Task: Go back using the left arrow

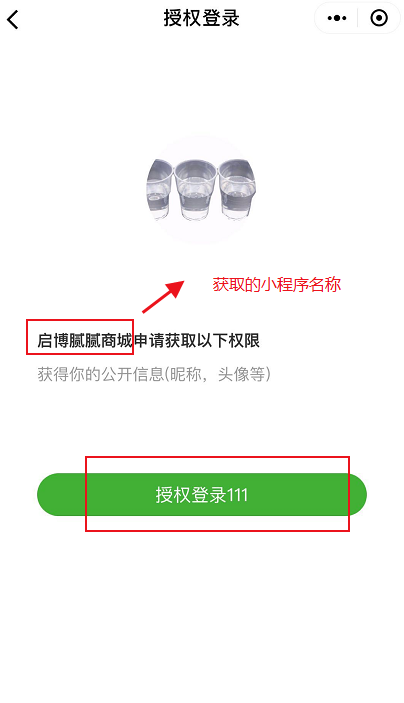Action: click(x=13, y=20)
